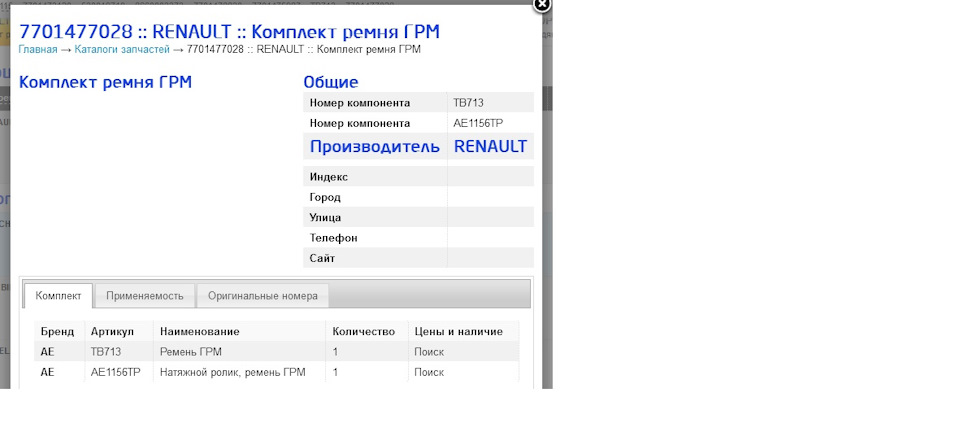Click Поиск link for AE1156TP row
This screenshot has height=441, width=960.
[429, 372]
